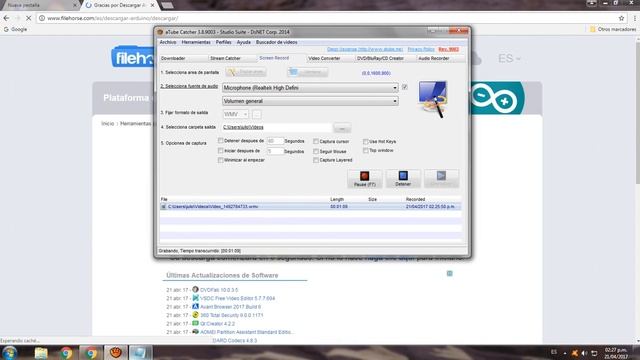This screenshot has height=360, width=640.
Task: Open the Otros marcadores bookmarks folder
Action: (x=613, y=29)
